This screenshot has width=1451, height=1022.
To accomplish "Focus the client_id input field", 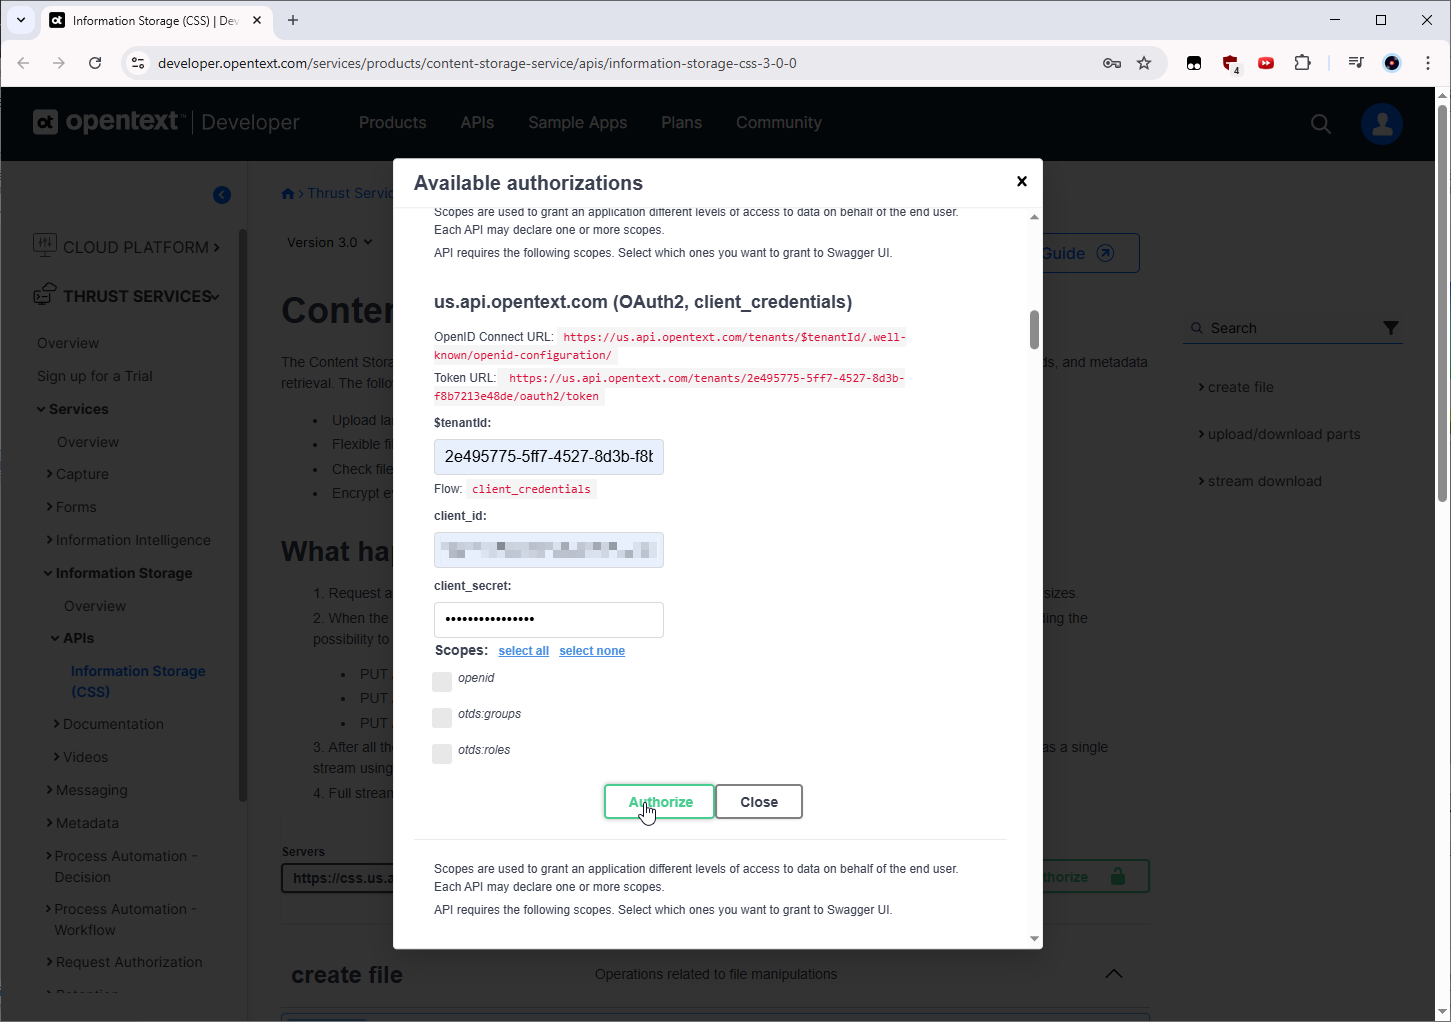I will point(549,550).
